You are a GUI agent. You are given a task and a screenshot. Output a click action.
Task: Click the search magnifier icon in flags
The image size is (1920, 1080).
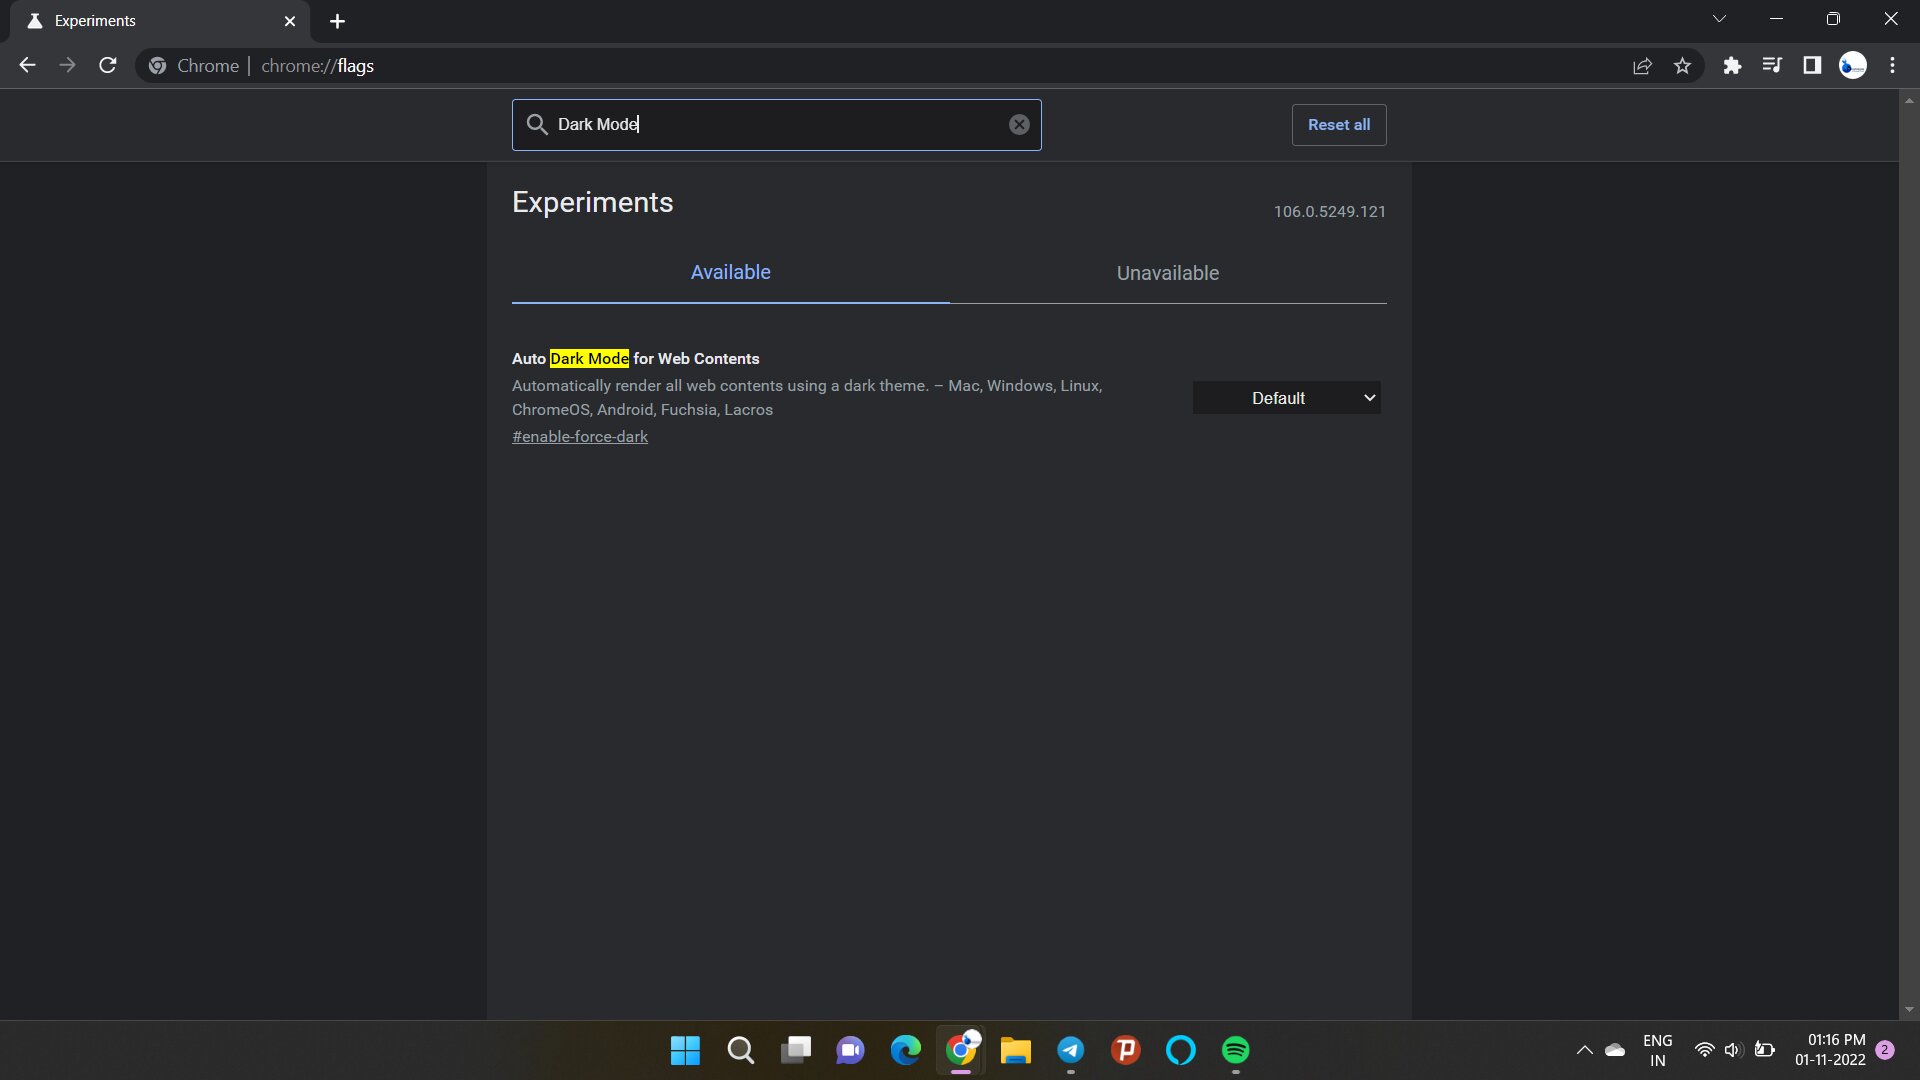tap(537, 124)
